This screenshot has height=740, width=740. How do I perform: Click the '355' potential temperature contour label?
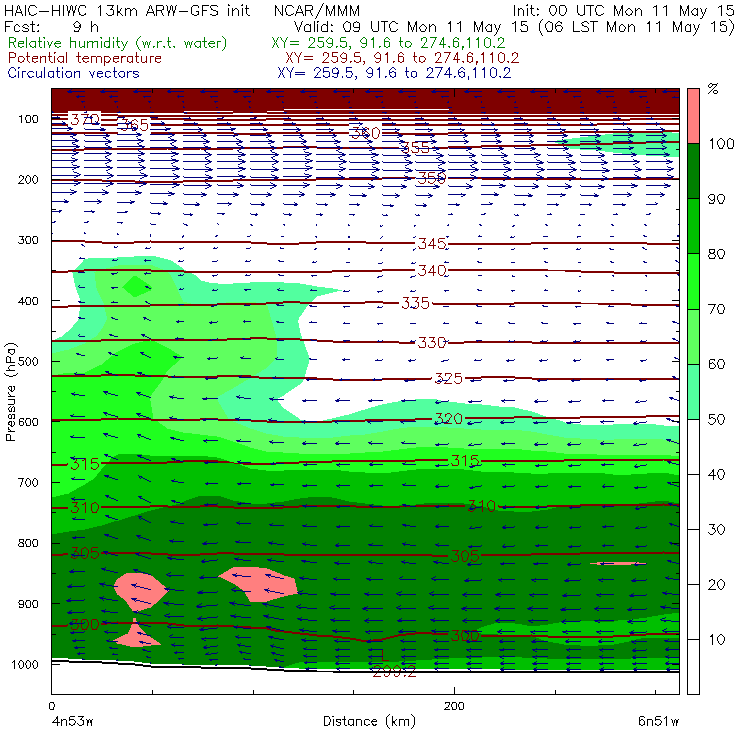(x=416, y=148)
